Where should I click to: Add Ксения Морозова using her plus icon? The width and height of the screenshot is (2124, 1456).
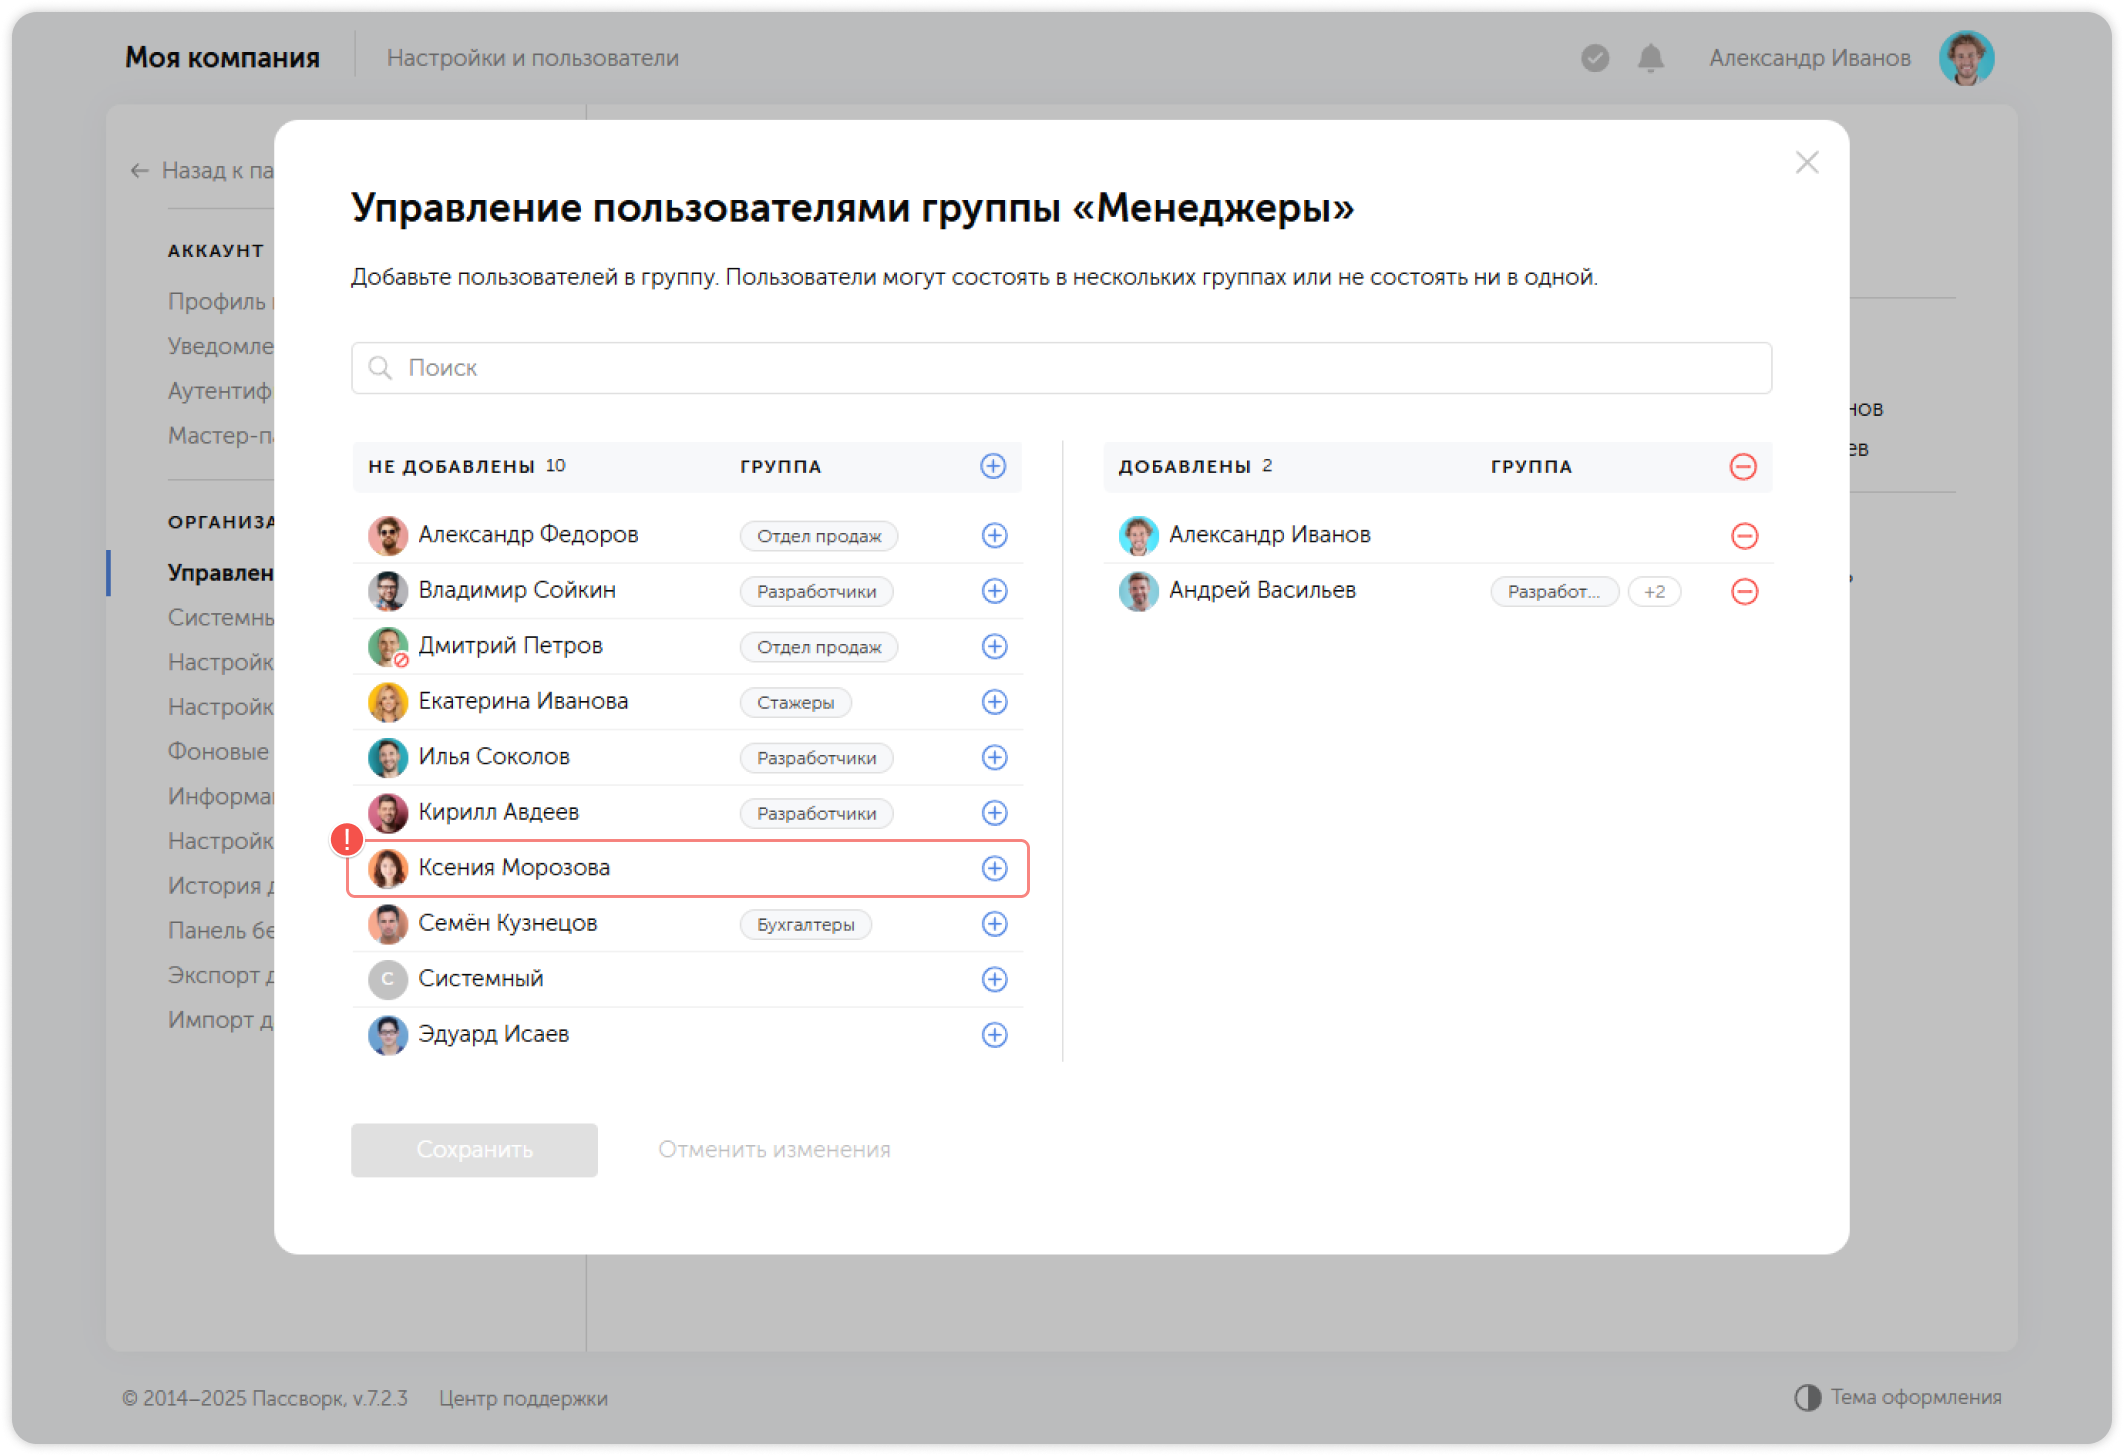point(994,868)
